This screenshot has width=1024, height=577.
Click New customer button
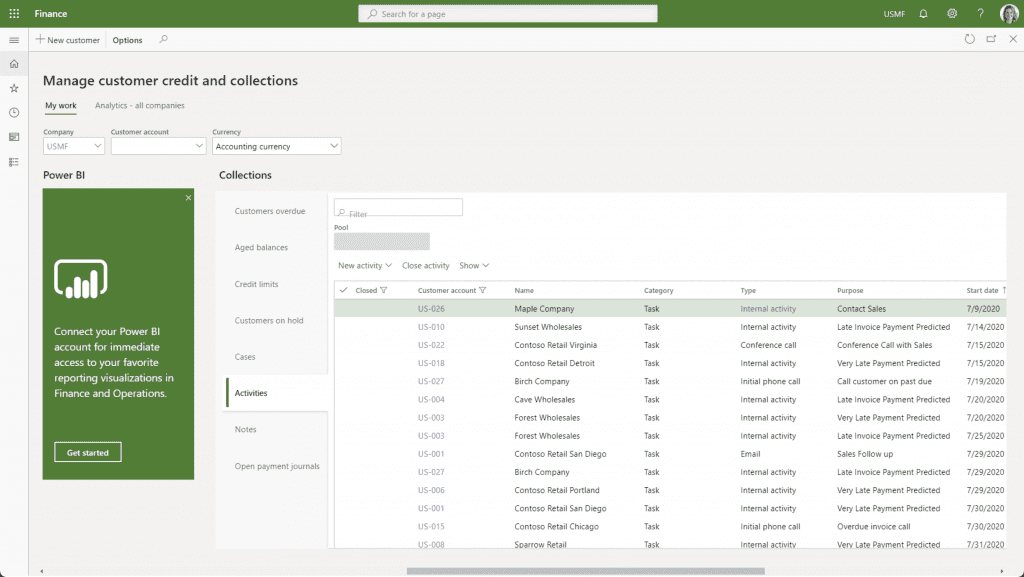pos(68,40)
